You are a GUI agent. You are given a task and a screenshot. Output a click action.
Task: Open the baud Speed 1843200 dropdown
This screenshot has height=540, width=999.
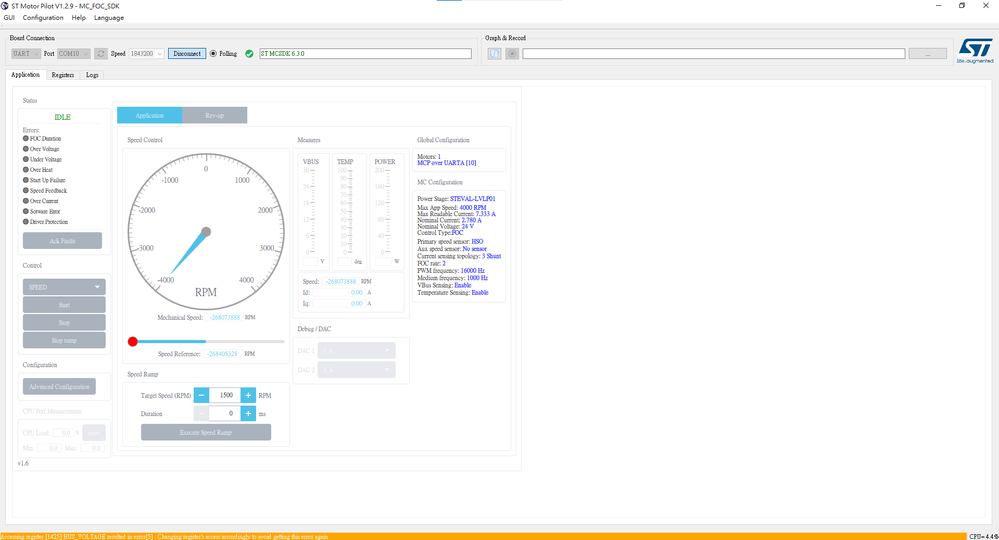click(147, 53)
